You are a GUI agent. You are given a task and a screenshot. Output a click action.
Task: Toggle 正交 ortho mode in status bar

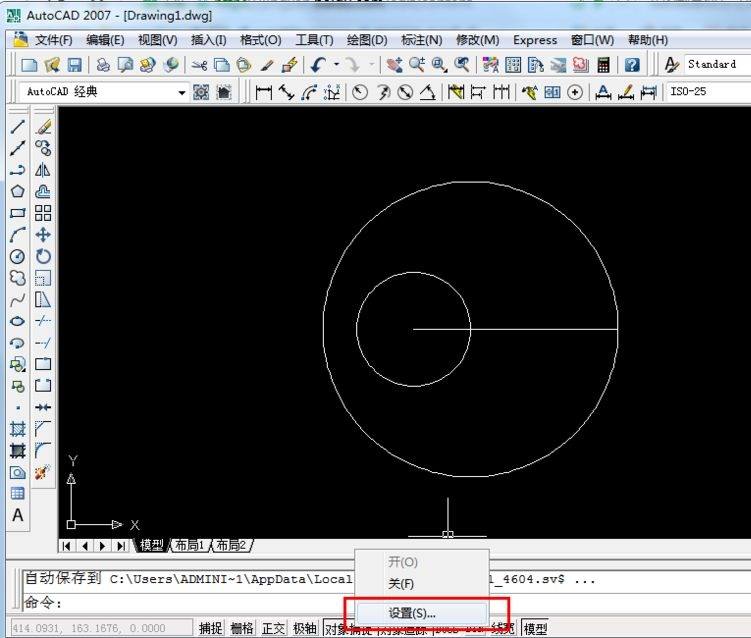[273, 628]
